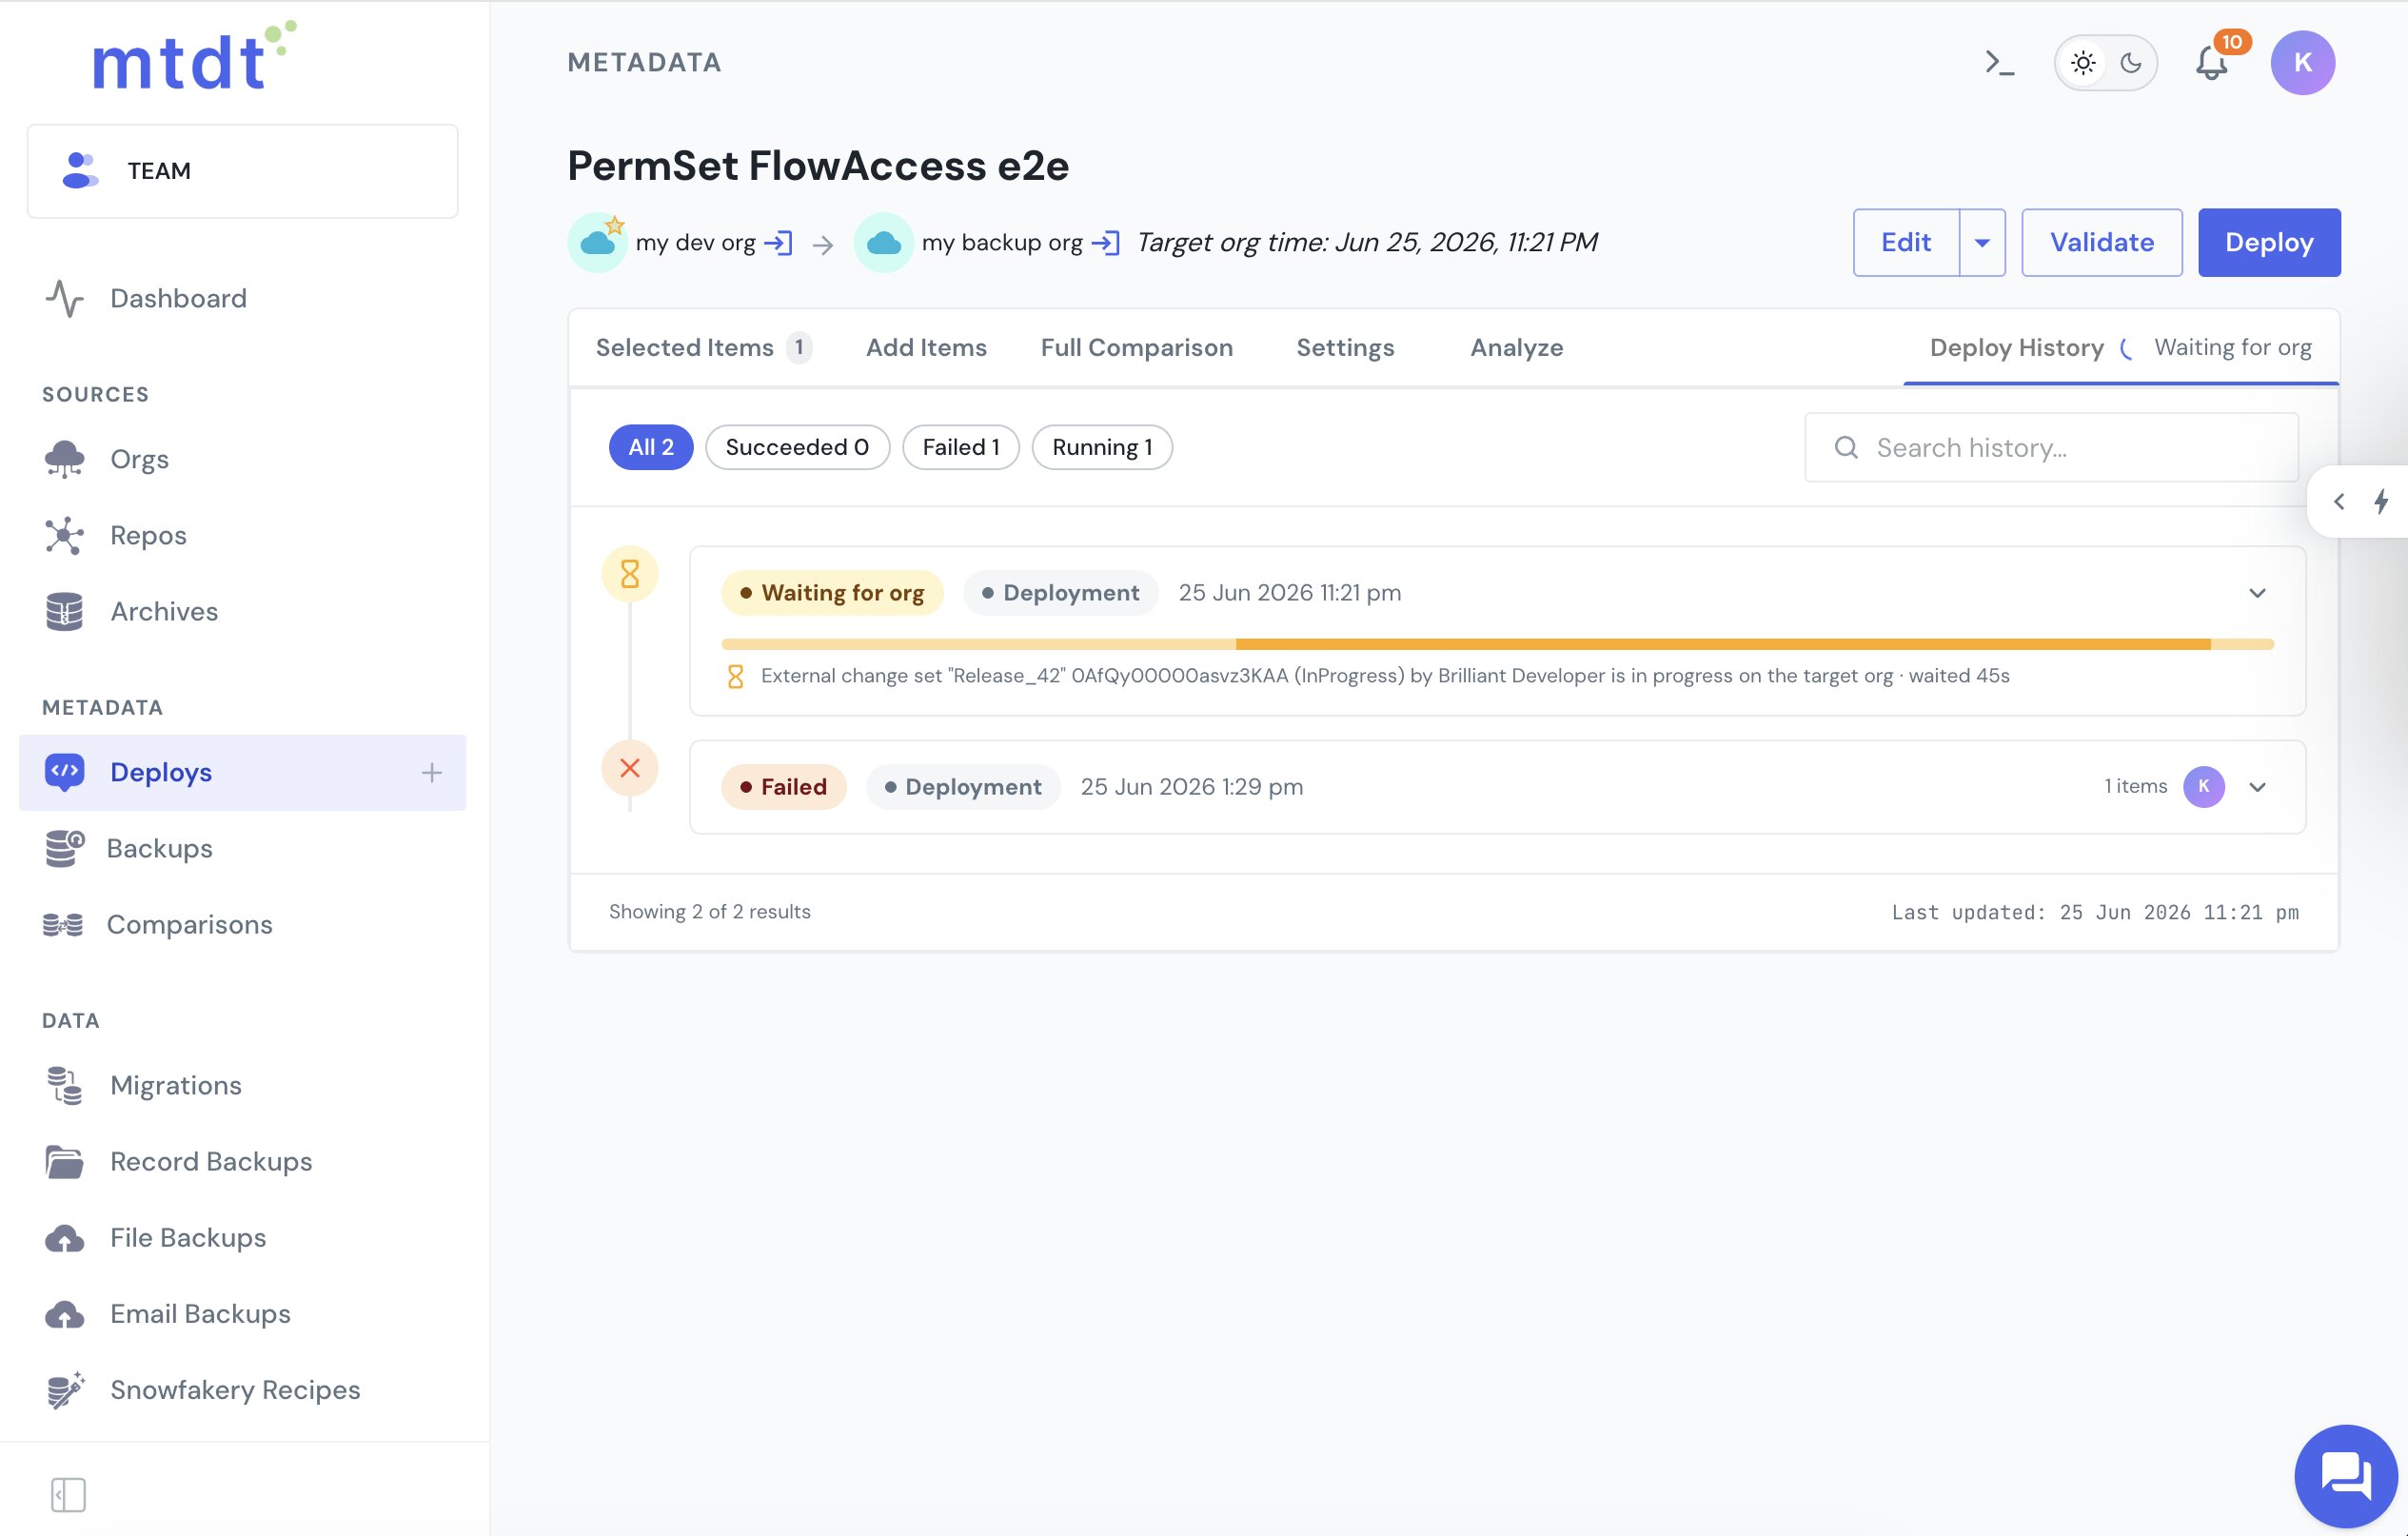Focus the Search history field

coord(2051,448)
